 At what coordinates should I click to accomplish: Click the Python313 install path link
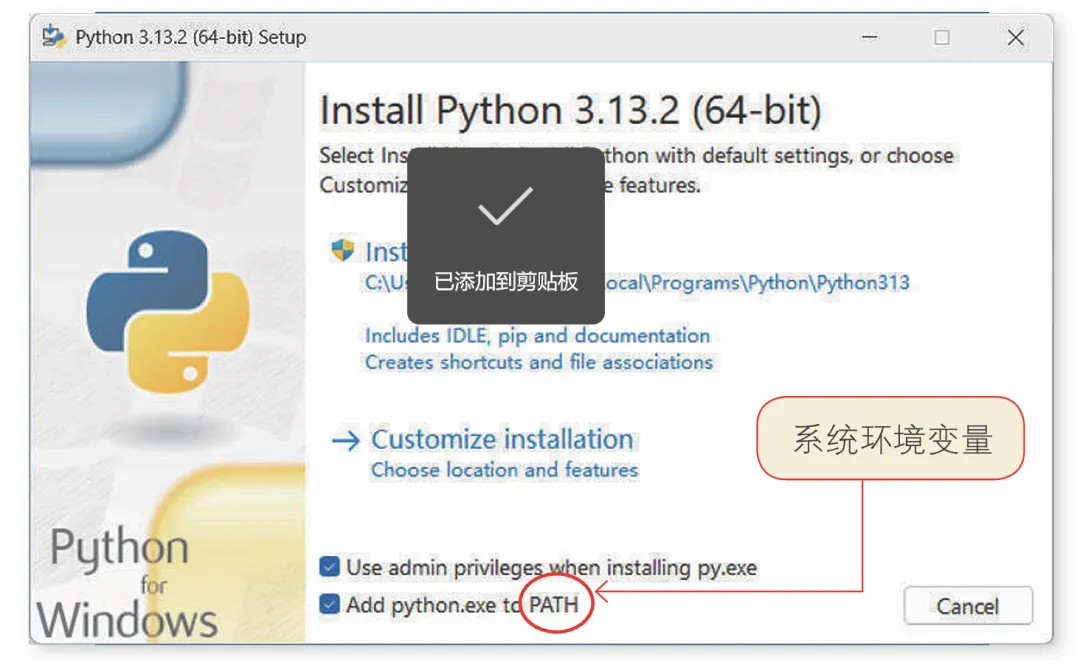coord(637,282)
